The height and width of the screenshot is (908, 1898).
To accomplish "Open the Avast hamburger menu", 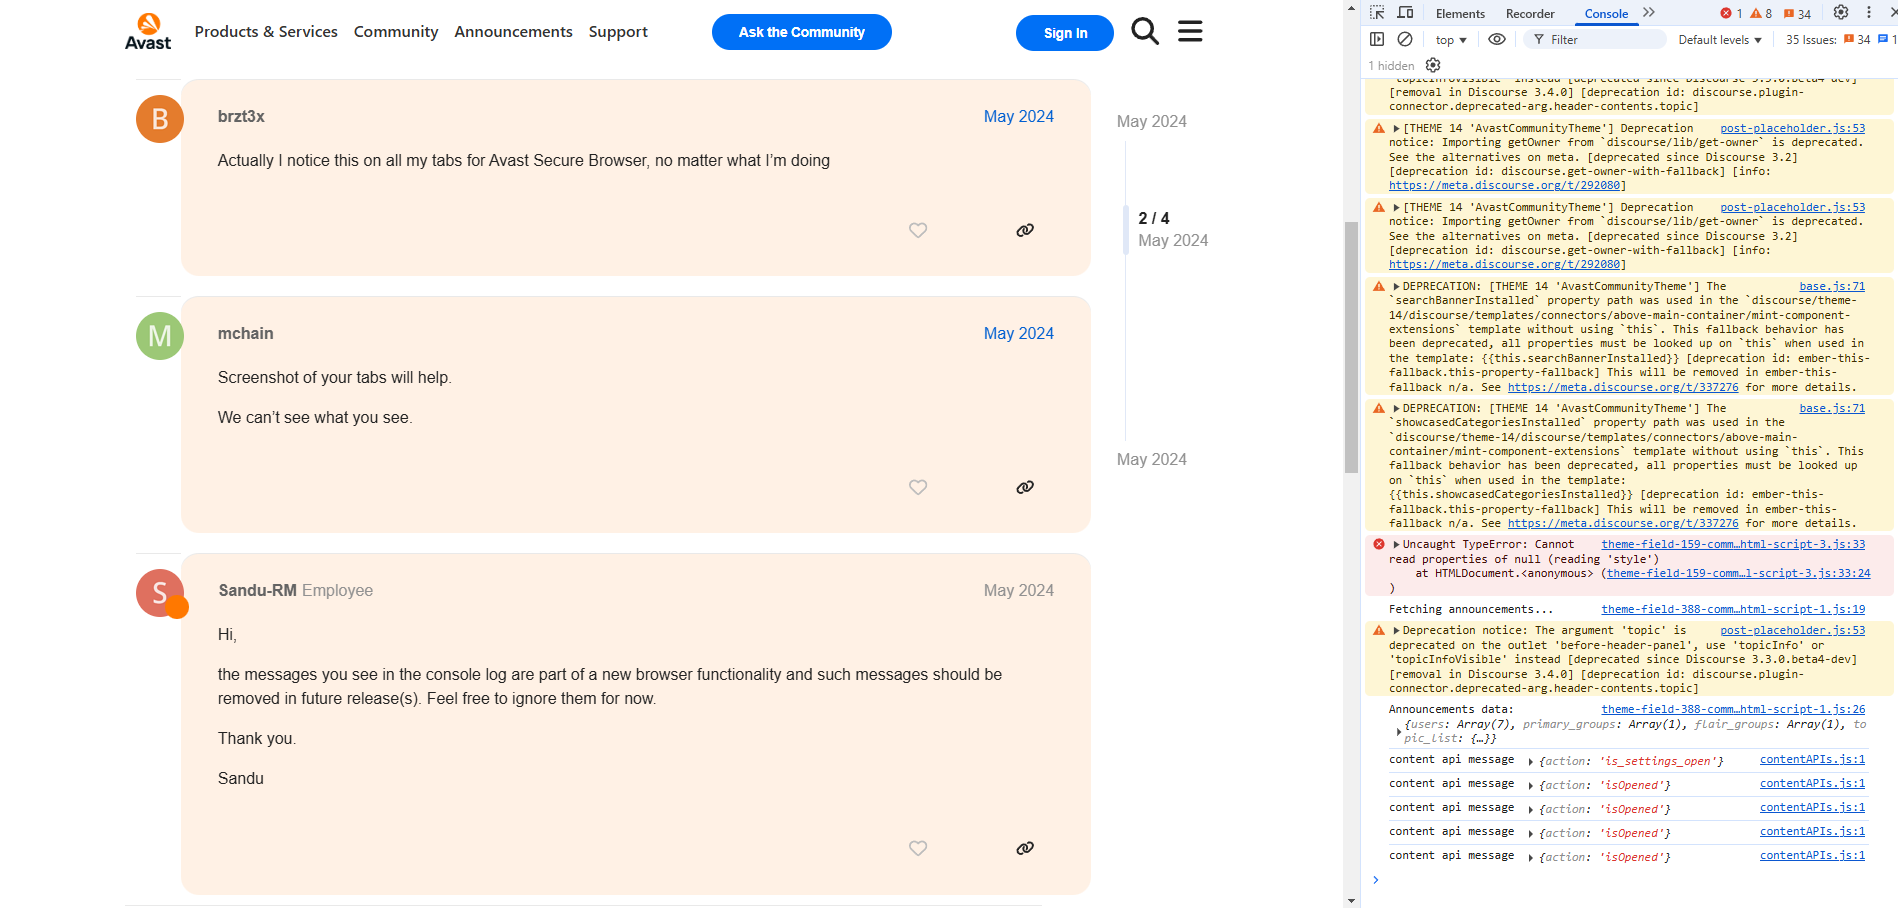I will click(x=1190, y=32).
